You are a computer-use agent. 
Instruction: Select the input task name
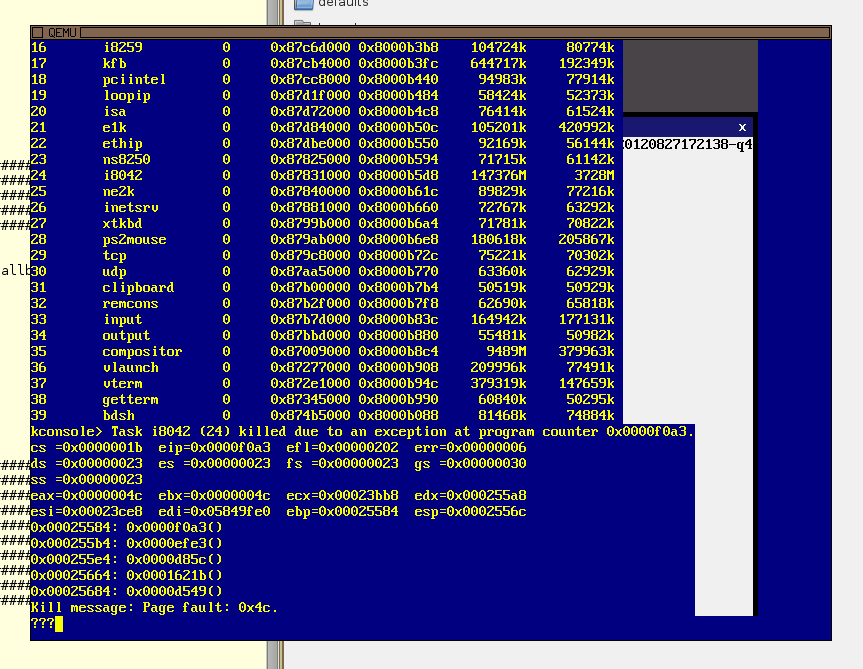tap(123, 320)
